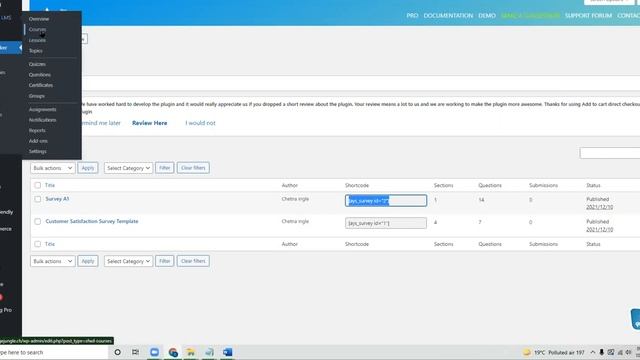The width and height of the screenshot is (640, 360).
Task: Toggle the select-all checkbox in table footer
Action: [x=38, y=244]
